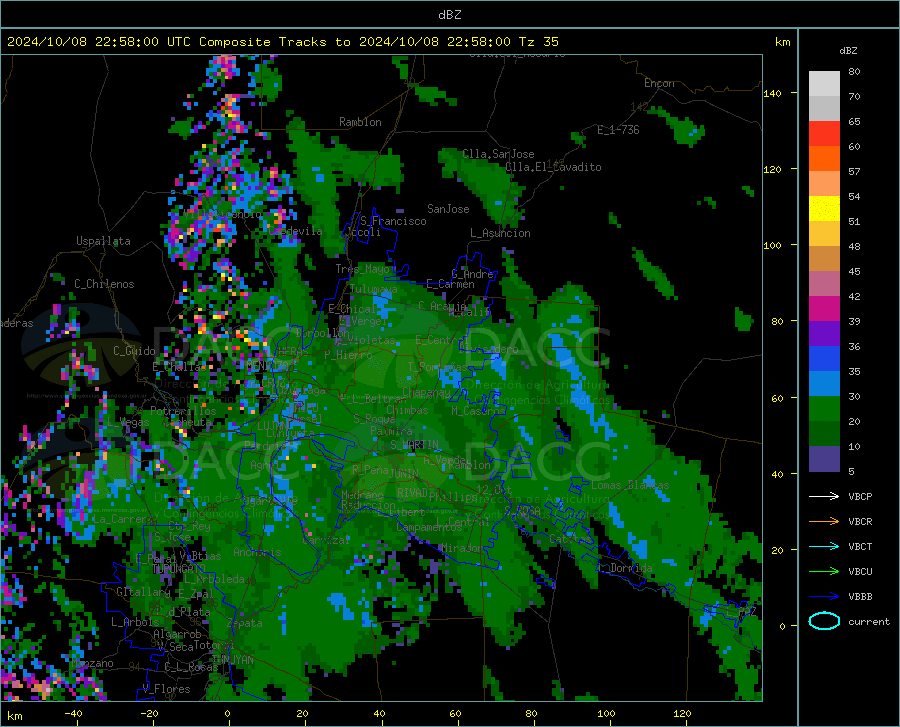Screen dimensions: 900x727
Task: Click the orange VBCR arrow legend icon
Action: pyautogui.click(x=824, y=521)
